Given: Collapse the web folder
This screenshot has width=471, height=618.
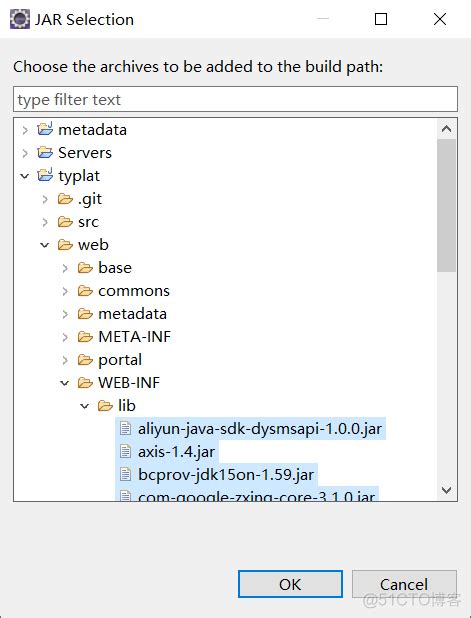Looking at the screenshot, I should tap(45, 245).
